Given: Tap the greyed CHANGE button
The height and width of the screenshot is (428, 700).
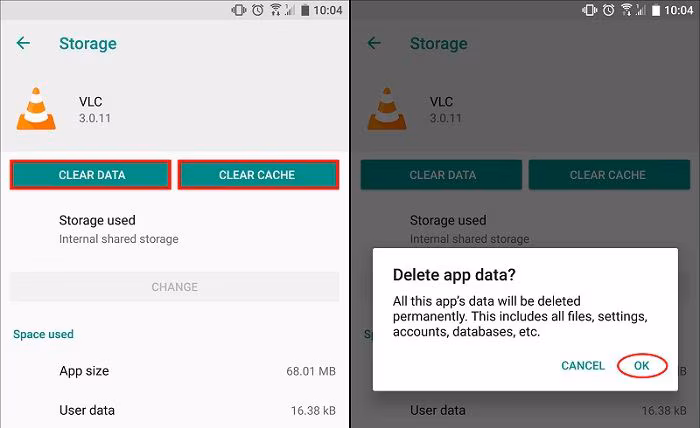Looking at the screenshot, I should click(175, 287).
